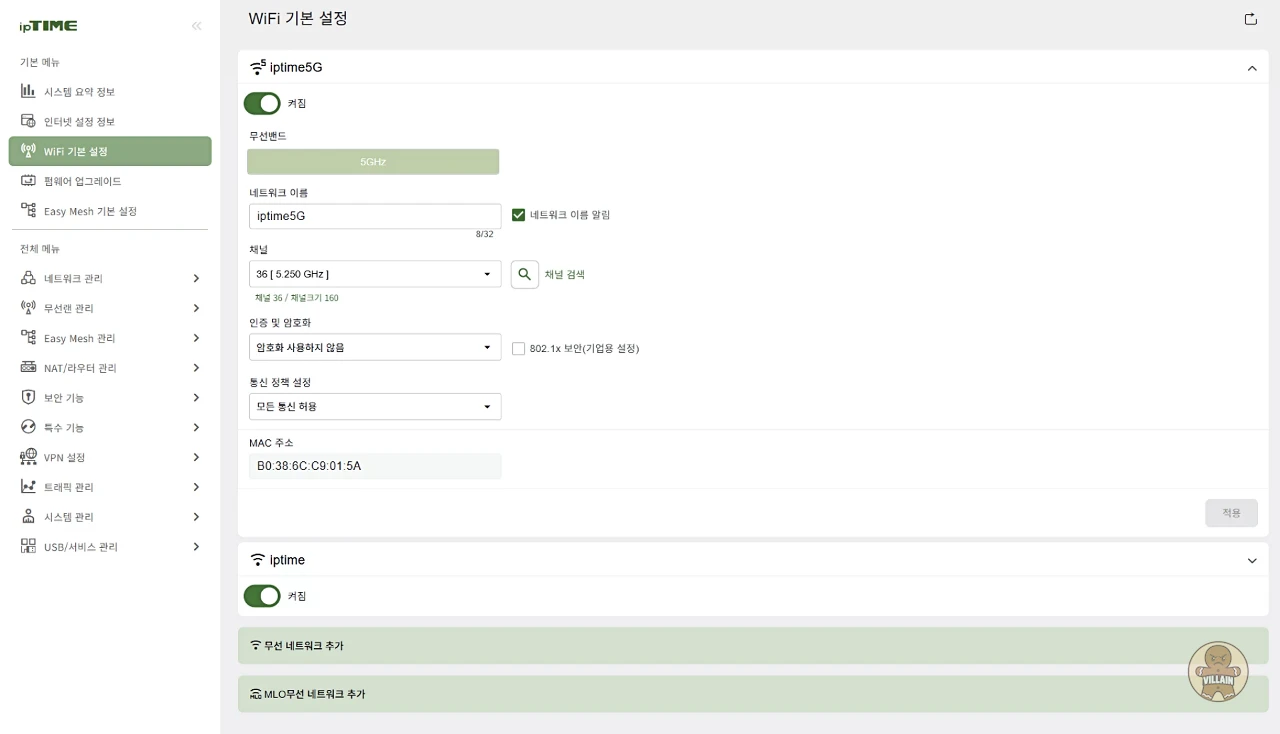The image size is (1280, 734).
Task: Click the 특수 기능 icon
Action: (x=28, y=427)
